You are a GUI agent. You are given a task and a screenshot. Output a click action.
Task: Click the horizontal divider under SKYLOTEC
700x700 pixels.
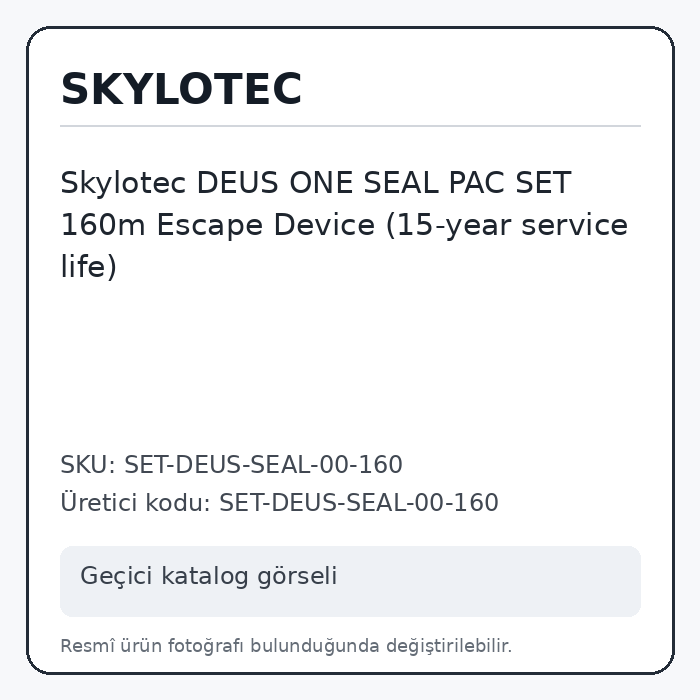350,126
